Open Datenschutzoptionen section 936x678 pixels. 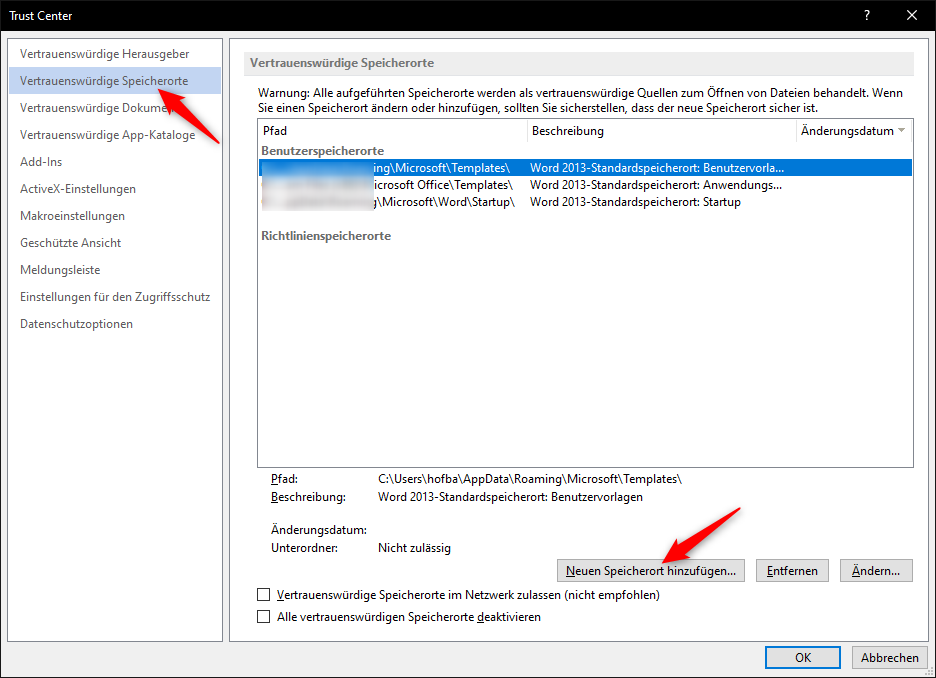coord(76,324)
